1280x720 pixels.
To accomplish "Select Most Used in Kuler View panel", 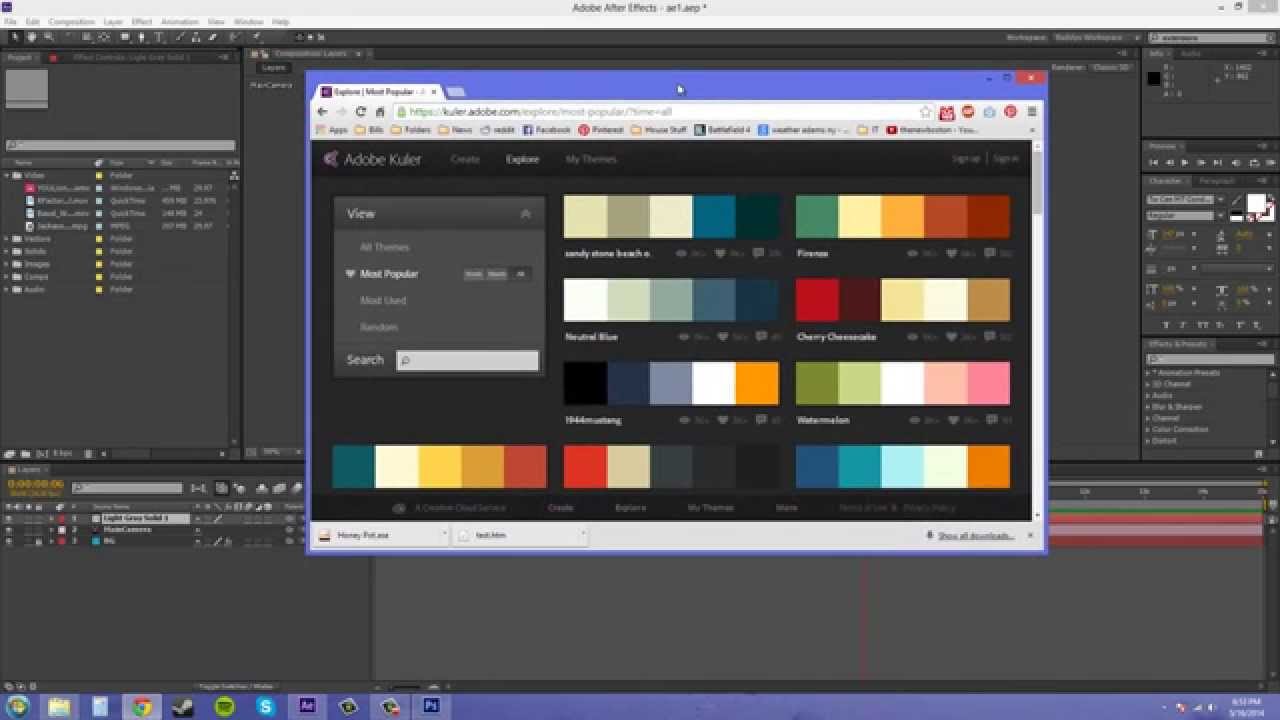I will pos(383,300).
